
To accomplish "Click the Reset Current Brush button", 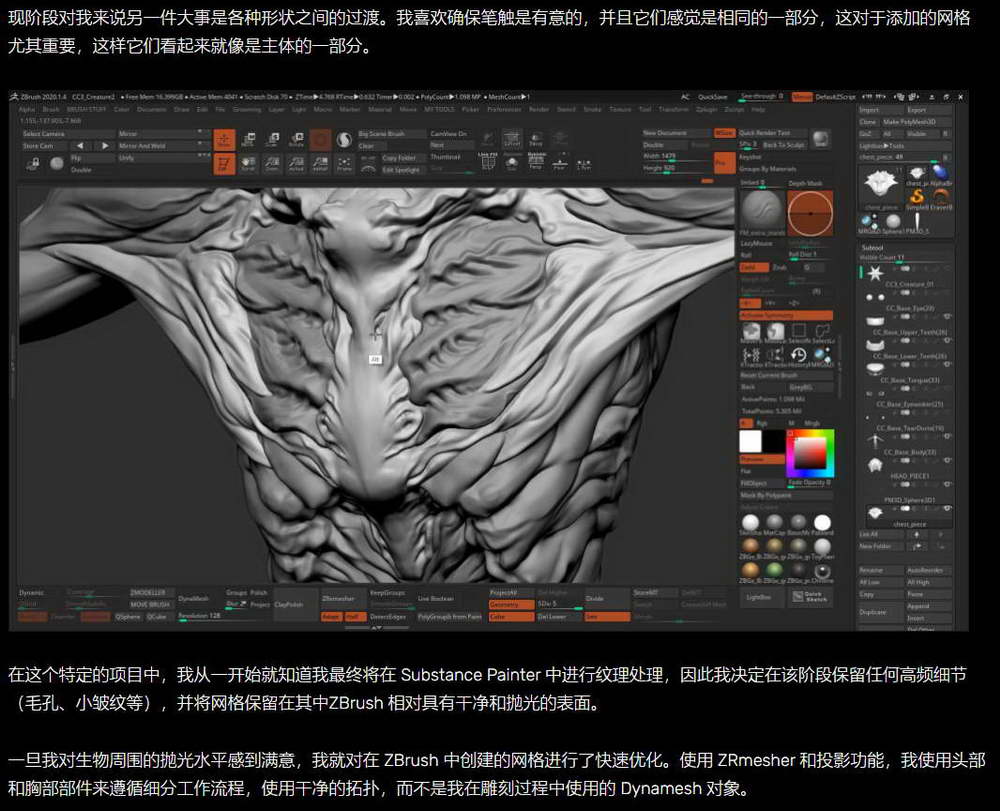I will [786, 376].
